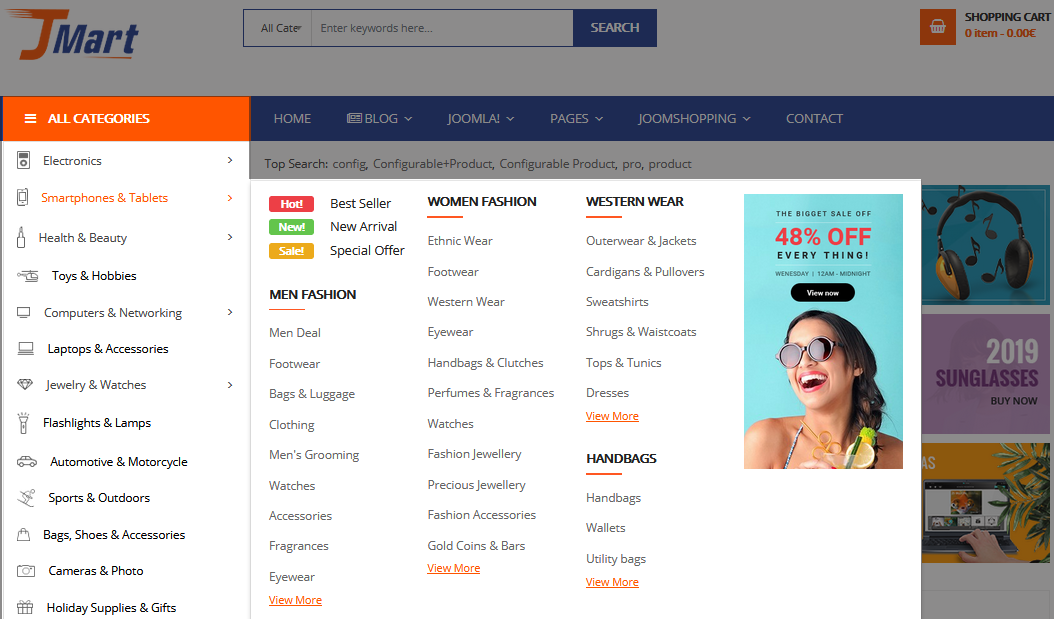Select Sports & Outdoors category
Screen dimensions: 1054x619
point(99,497)
